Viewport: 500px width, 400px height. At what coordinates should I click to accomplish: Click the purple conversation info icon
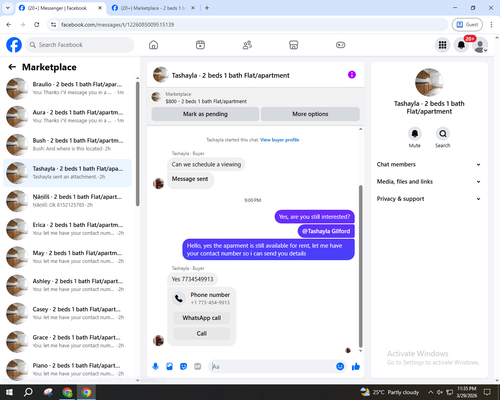tap(352, 75)
